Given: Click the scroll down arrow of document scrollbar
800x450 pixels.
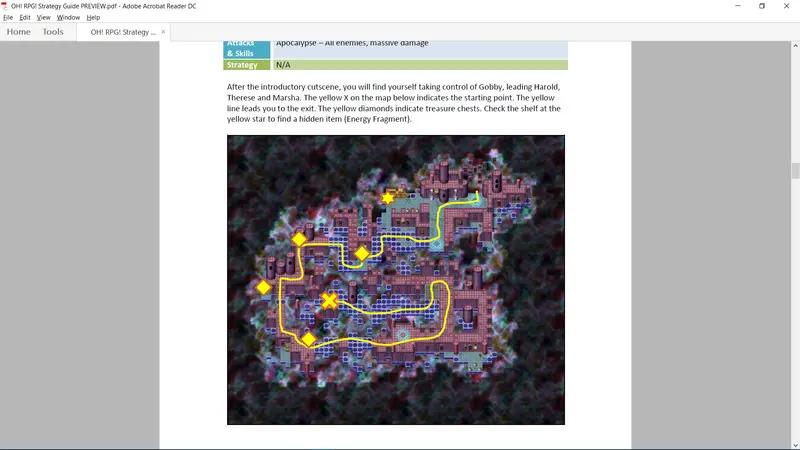Looking at the screenshot, I should [x=795, y=445].
